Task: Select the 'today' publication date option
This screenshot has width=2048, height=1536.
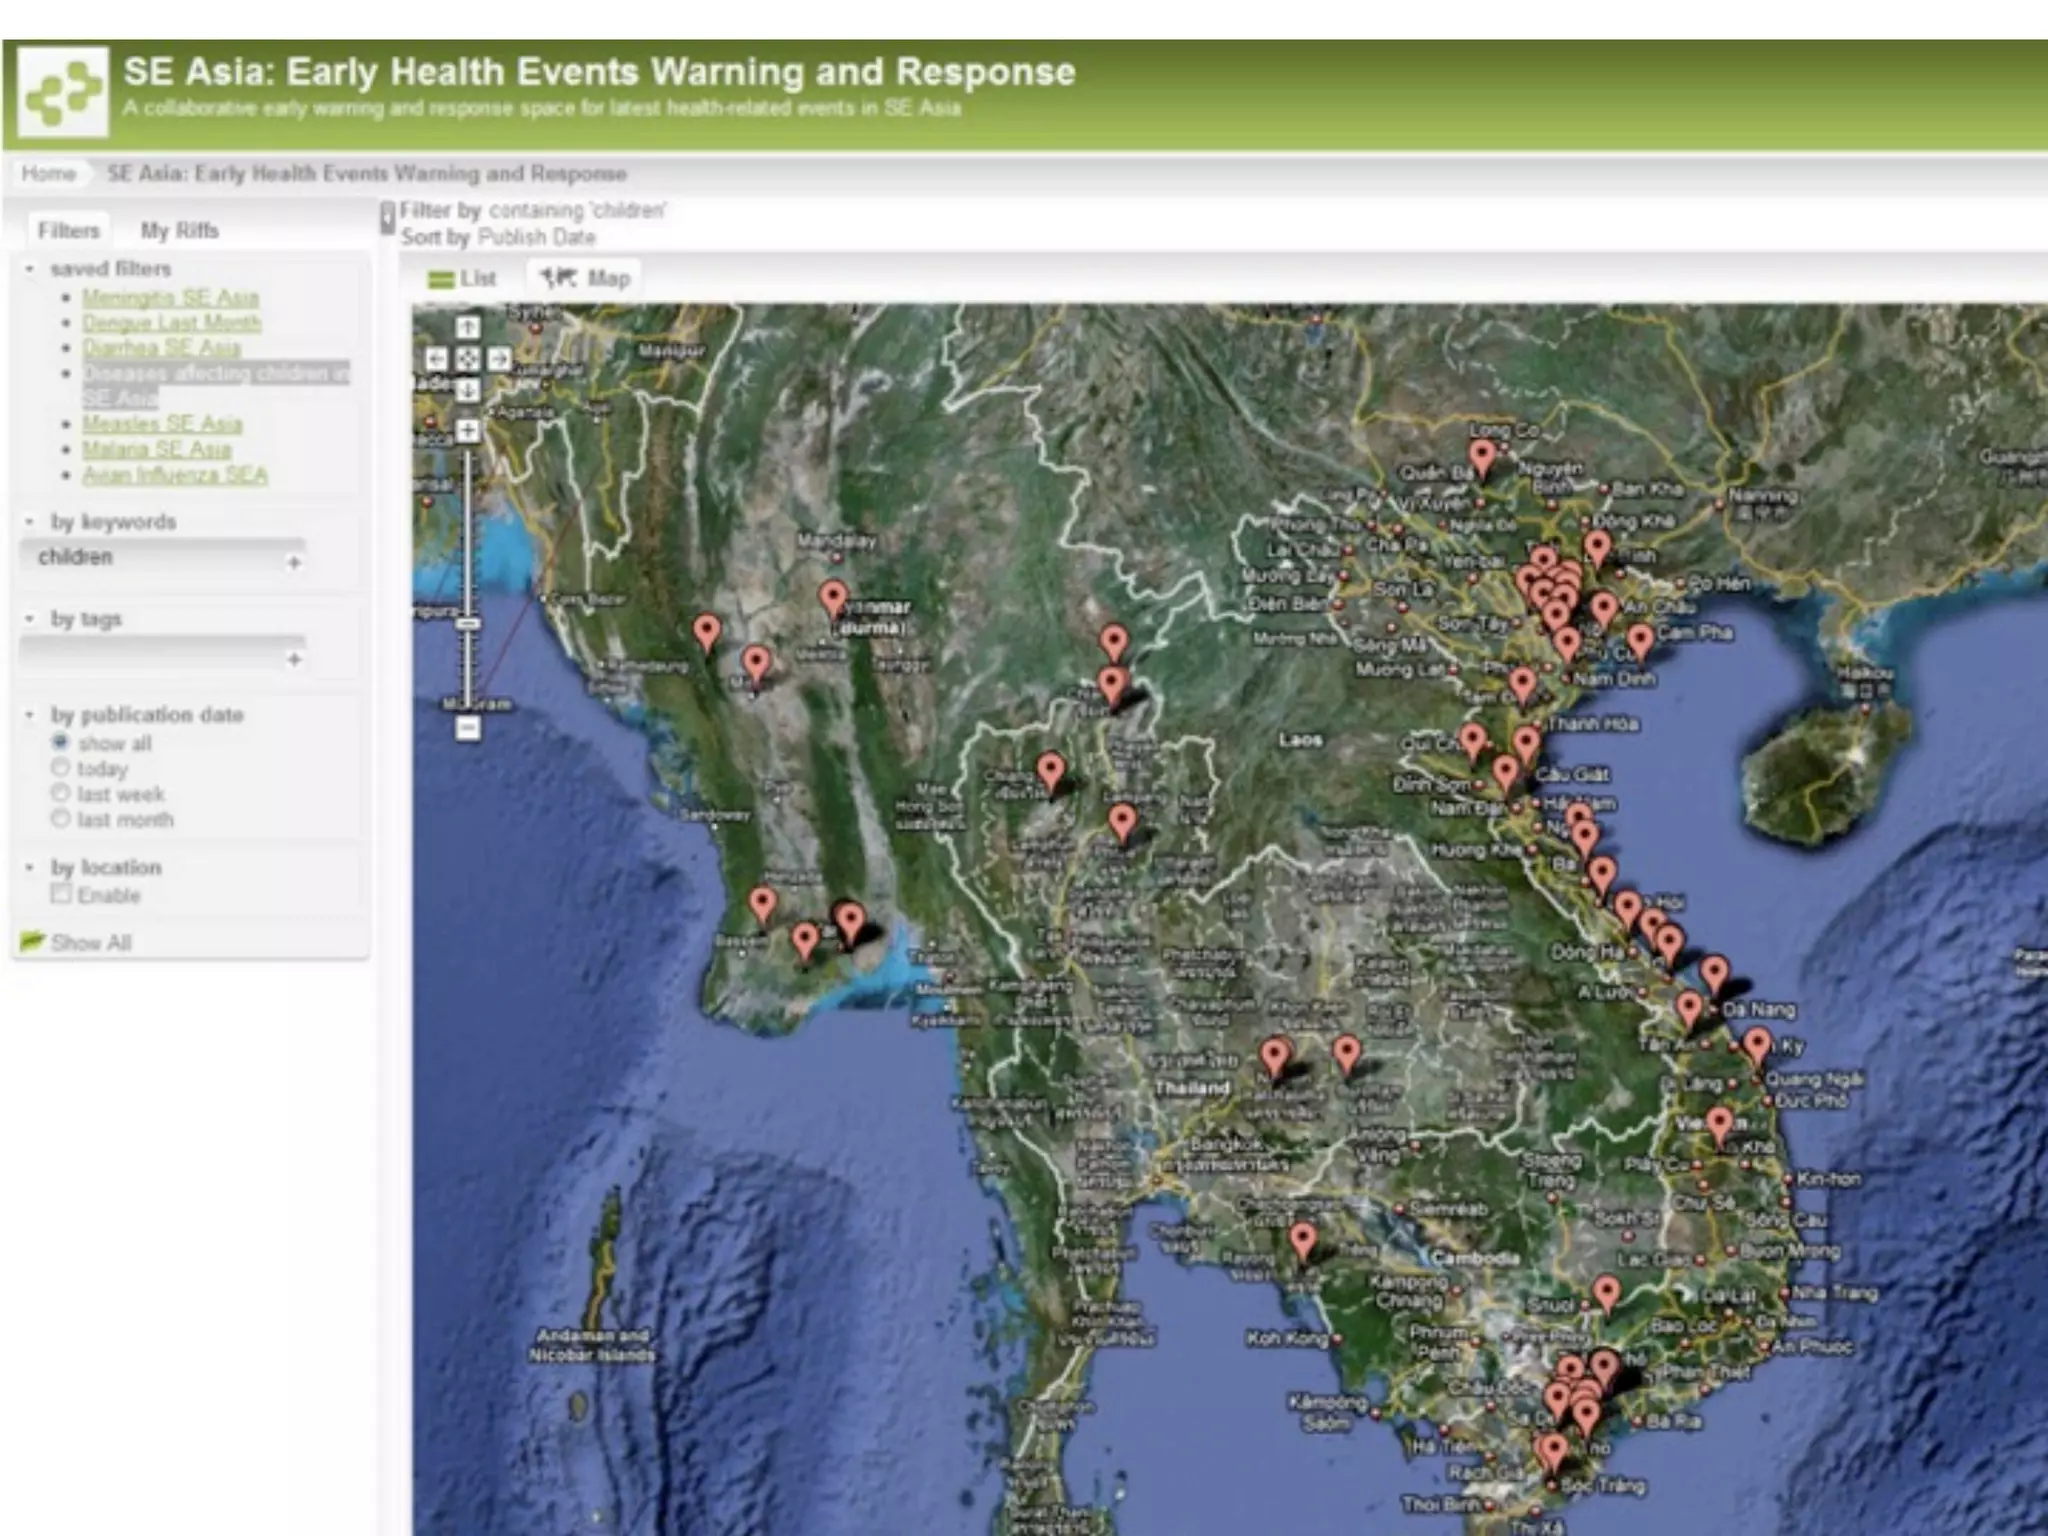Action: click(60, 768)
